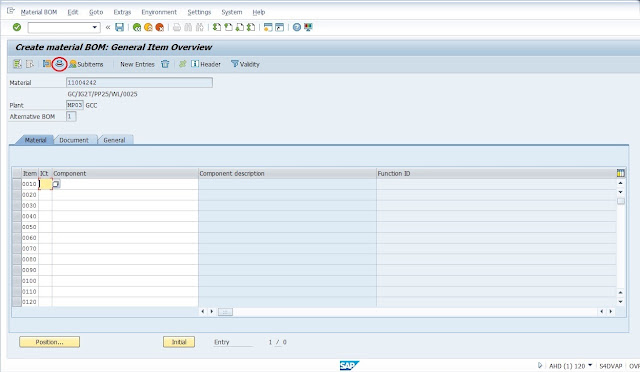
Task: Delete item with the trash can icon
Action: coord(165,64)
